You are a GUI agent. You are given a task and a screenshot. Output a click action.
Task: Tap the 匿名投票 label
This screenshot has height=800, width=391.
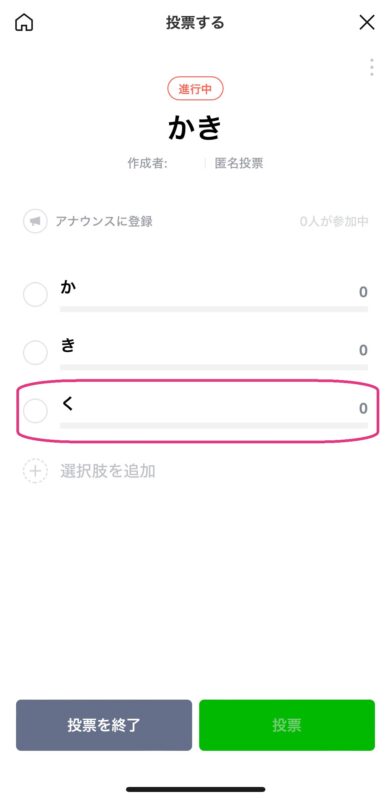(239, 163)
